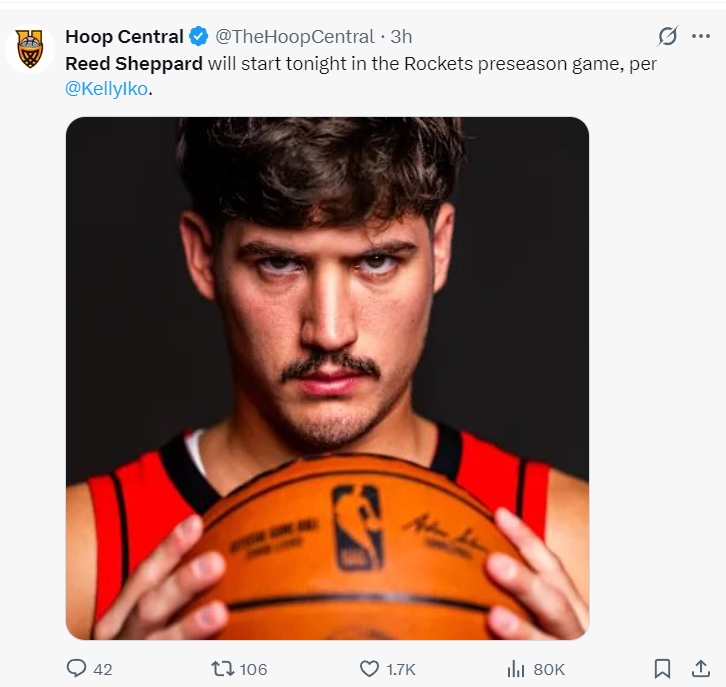Click the 42 replies count
This screenshot has width=726, height=687.
(x=102, y=669)
